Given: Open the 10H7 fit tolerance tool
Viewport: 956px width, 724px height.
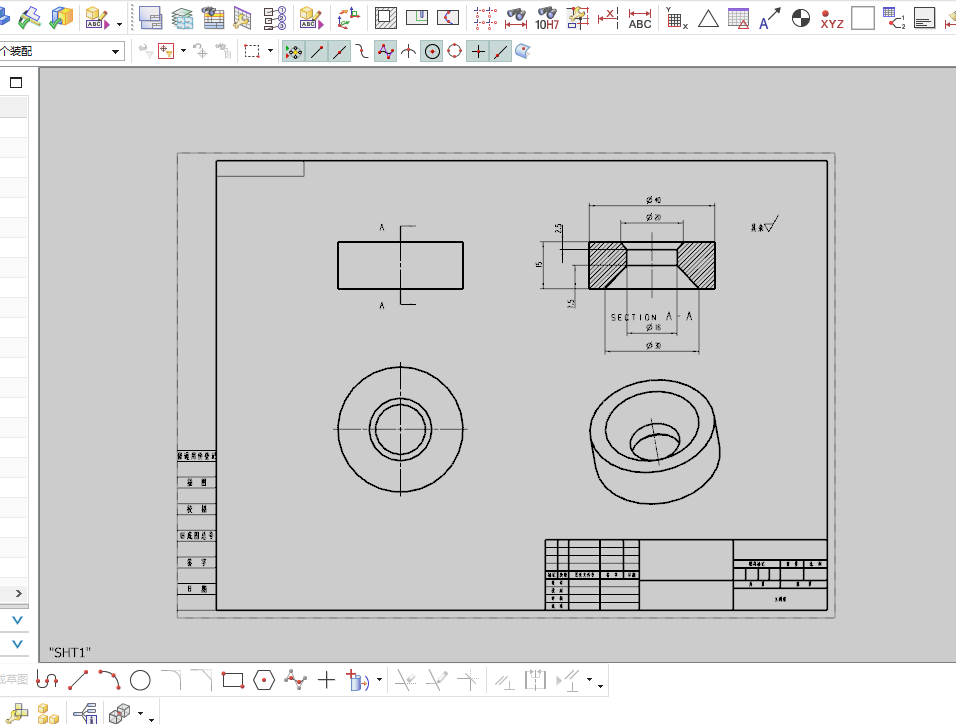Looking at the screenshot, I should 547,18.
